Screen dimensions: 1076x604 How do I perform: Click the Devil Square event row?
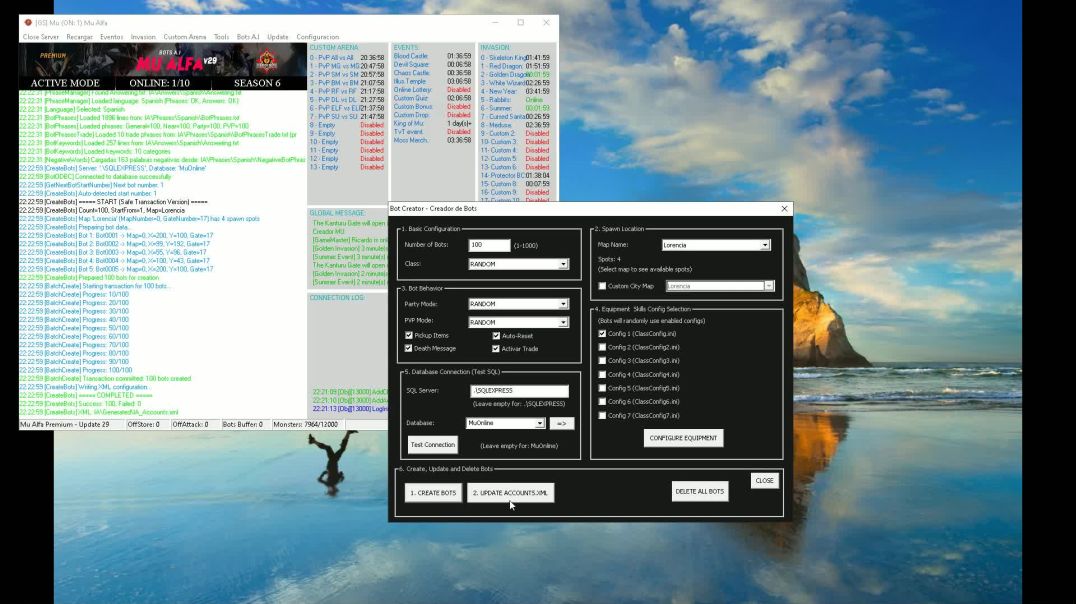click(x=432, y=65)
